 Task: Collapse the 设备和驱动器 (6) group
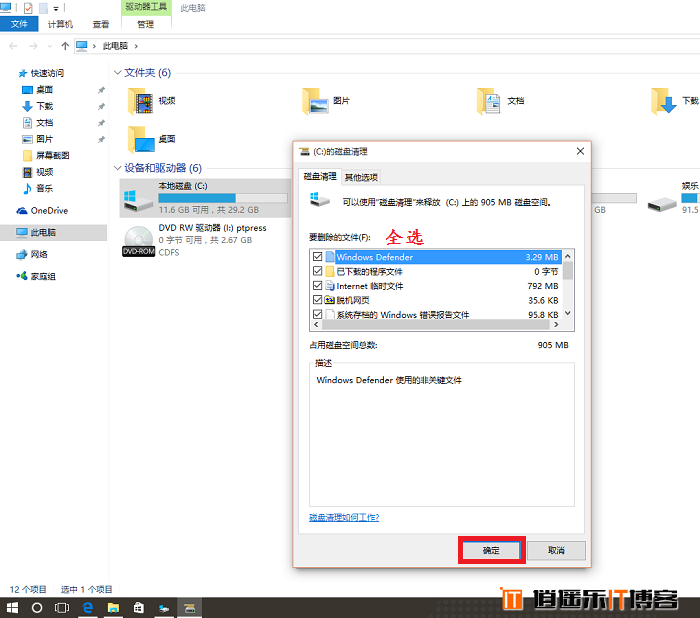click(117, 168)
